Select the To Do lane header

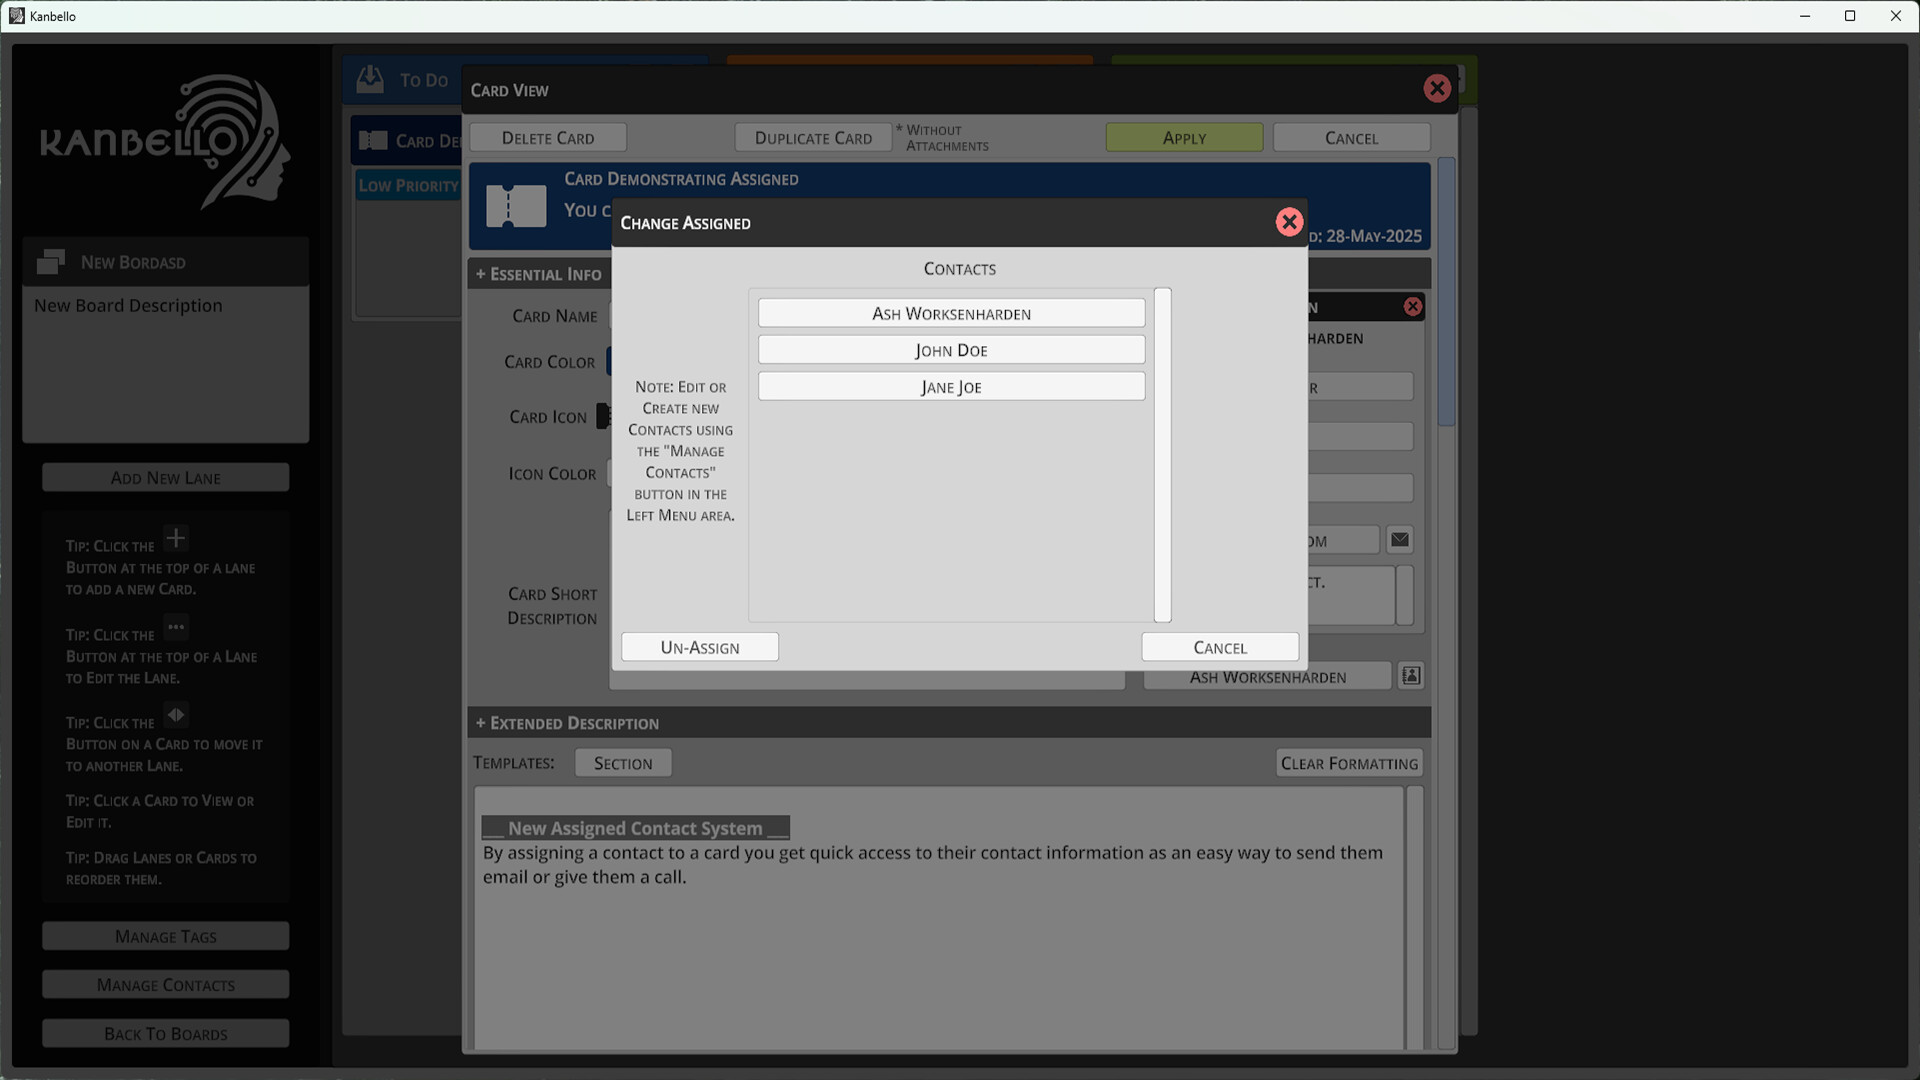point(424,80)
